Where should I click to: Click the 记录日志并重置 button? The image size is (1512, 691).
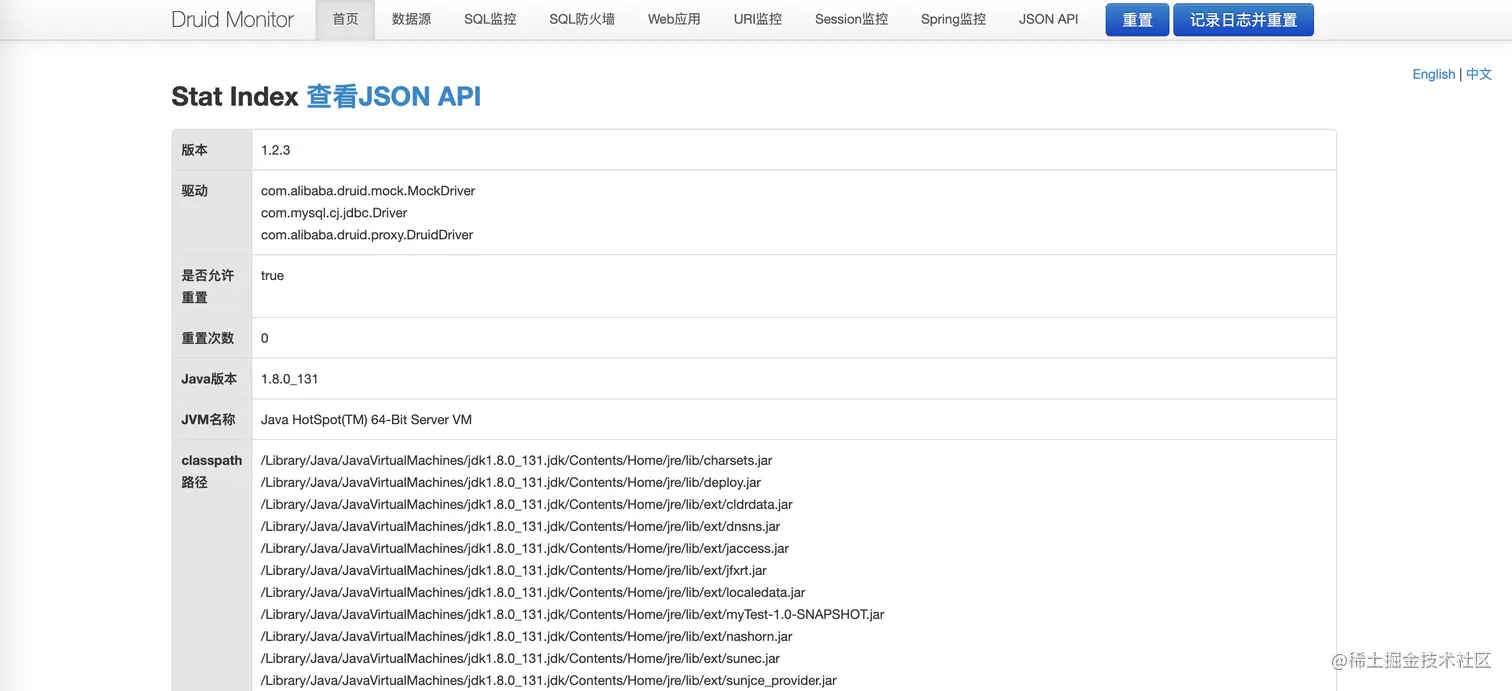tap(1243, 20)
